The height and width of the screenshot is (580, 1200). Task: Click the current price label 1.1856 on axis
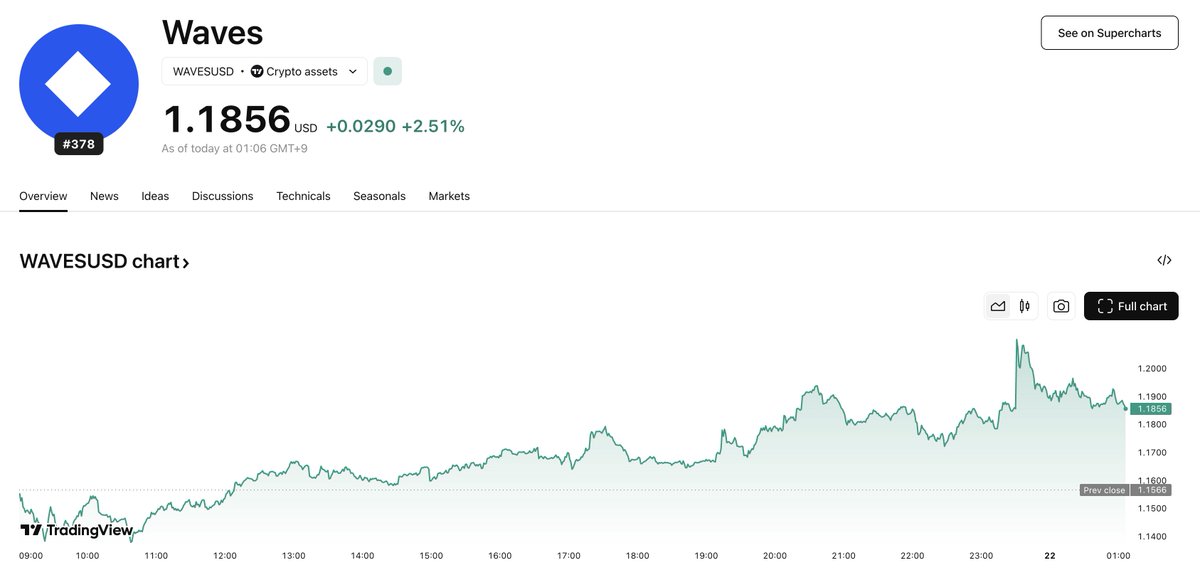(x=1150, y=409)
